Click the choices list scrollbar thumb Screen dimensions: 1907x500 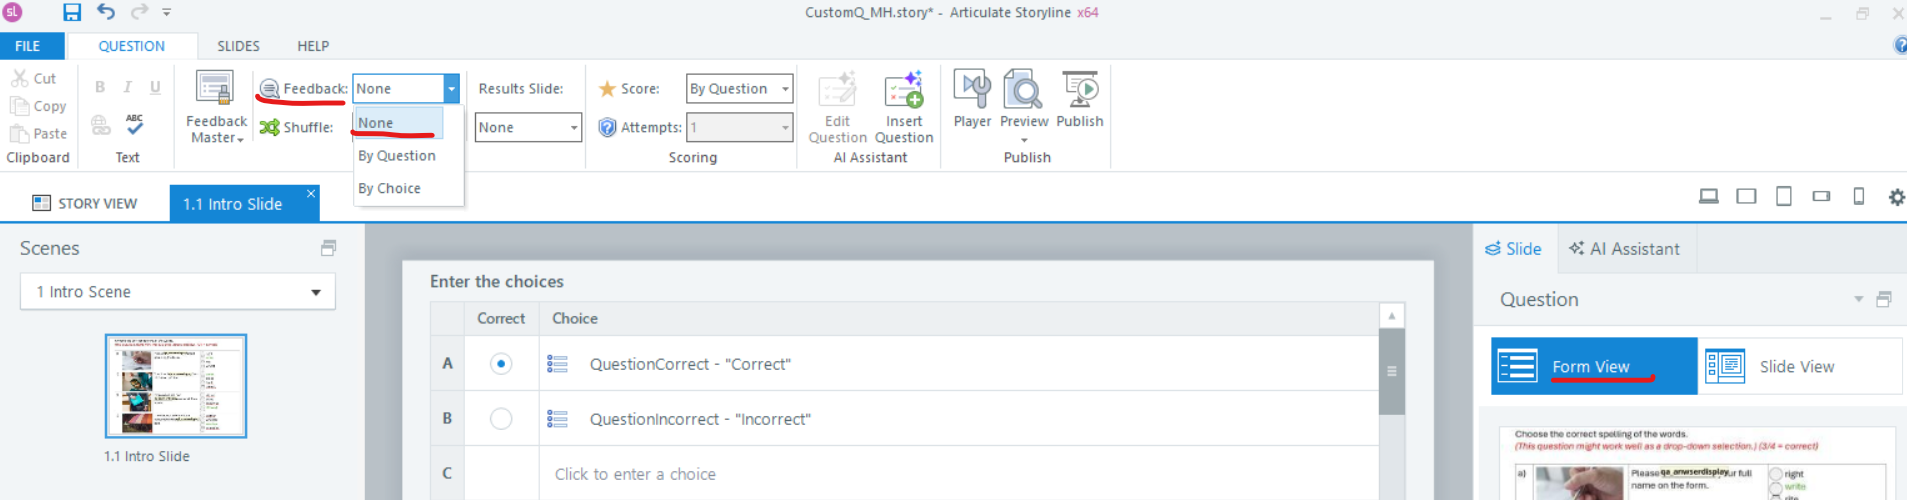[x=1391, y=371]
